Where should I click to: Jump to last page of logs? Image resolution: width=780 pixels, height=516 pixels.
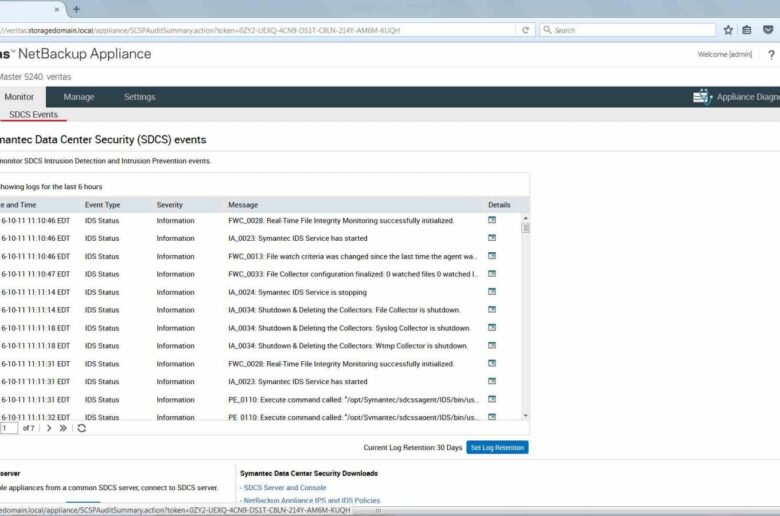(63, 428)
